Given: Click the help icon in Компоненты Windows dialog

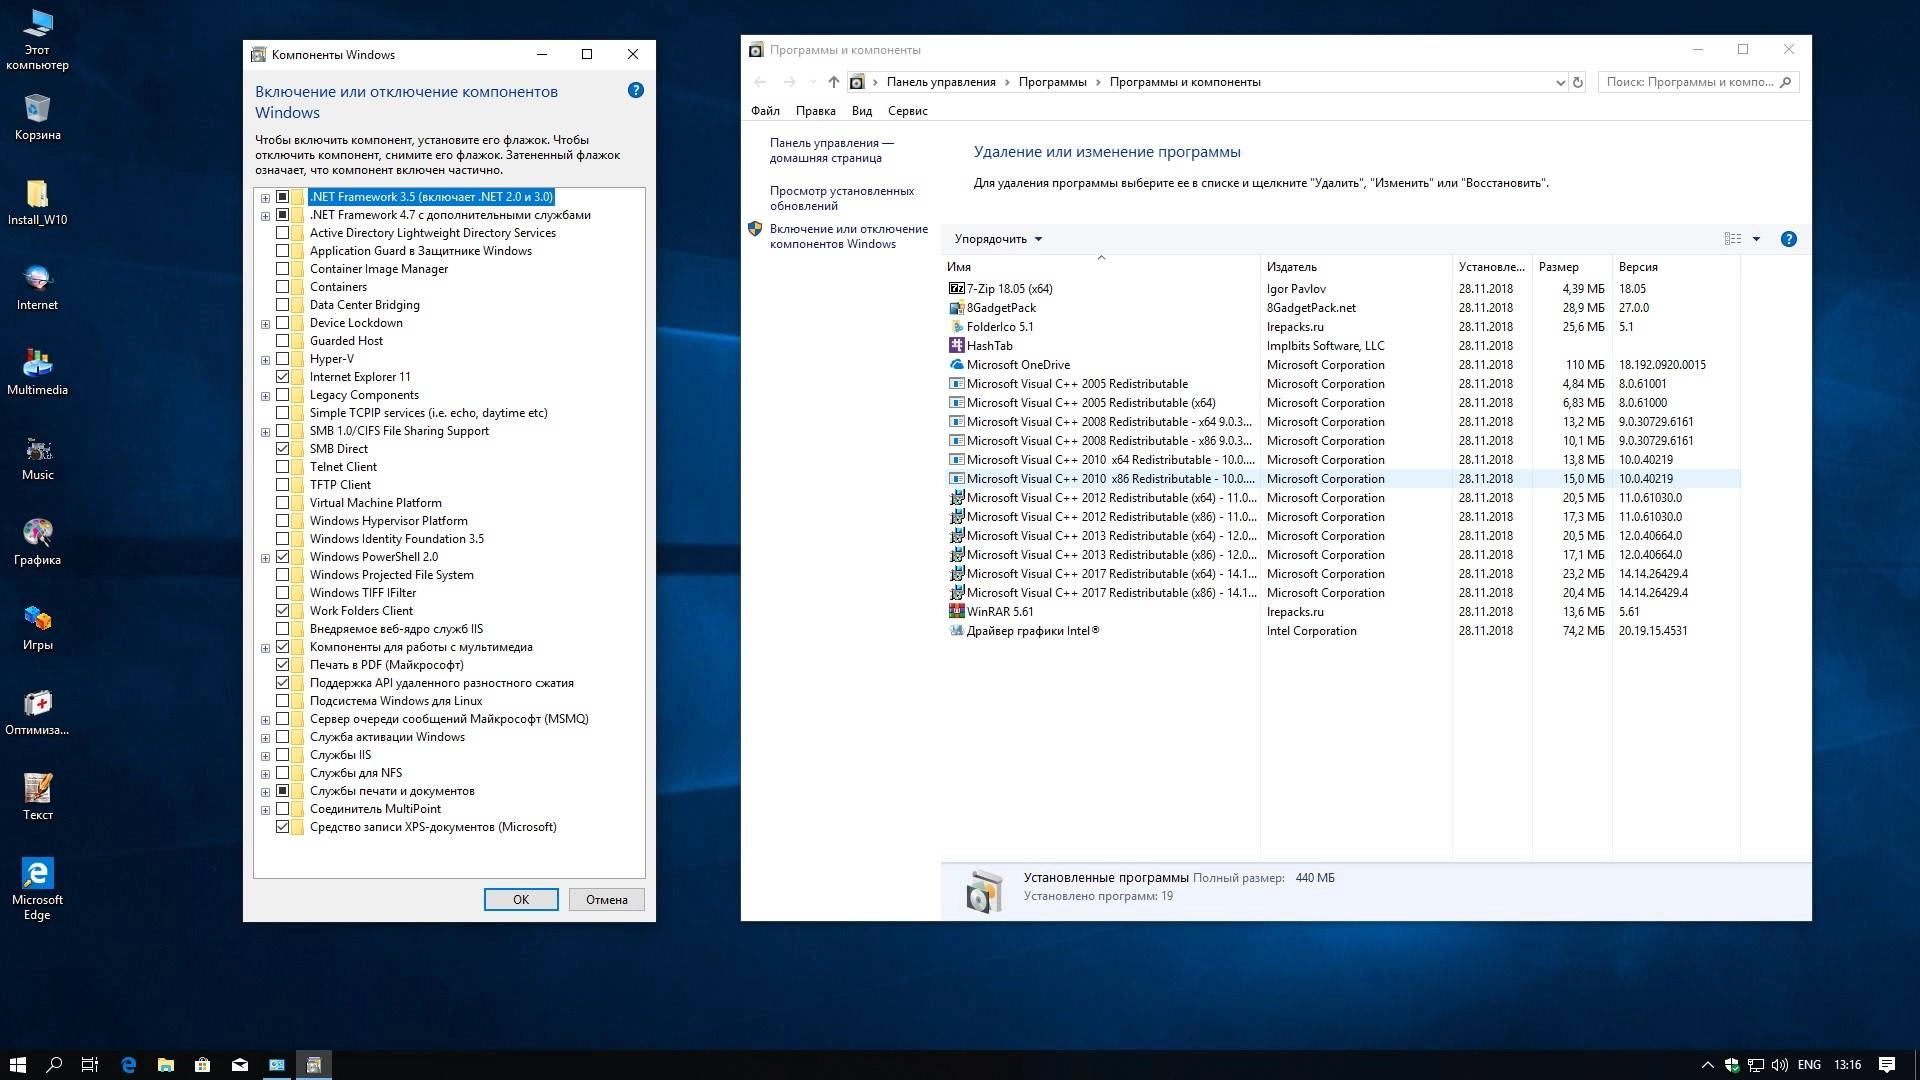Looking at the screenshot, I should tap(635, 90).
